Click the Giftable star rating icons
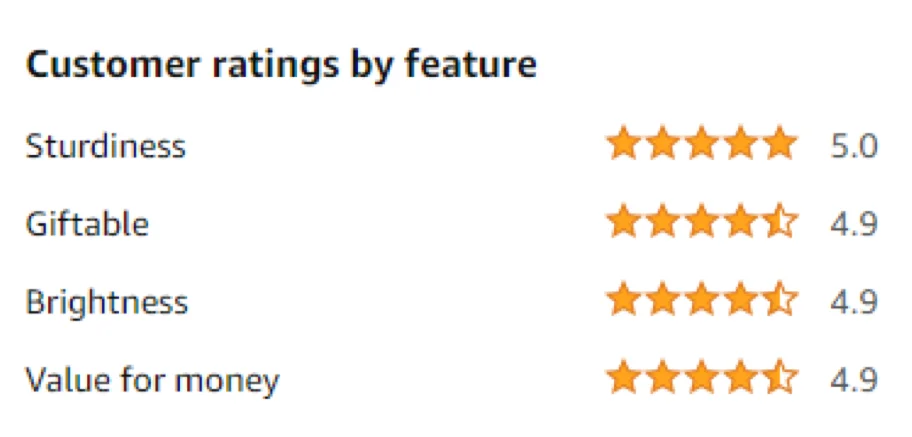 tap(702, 222)
